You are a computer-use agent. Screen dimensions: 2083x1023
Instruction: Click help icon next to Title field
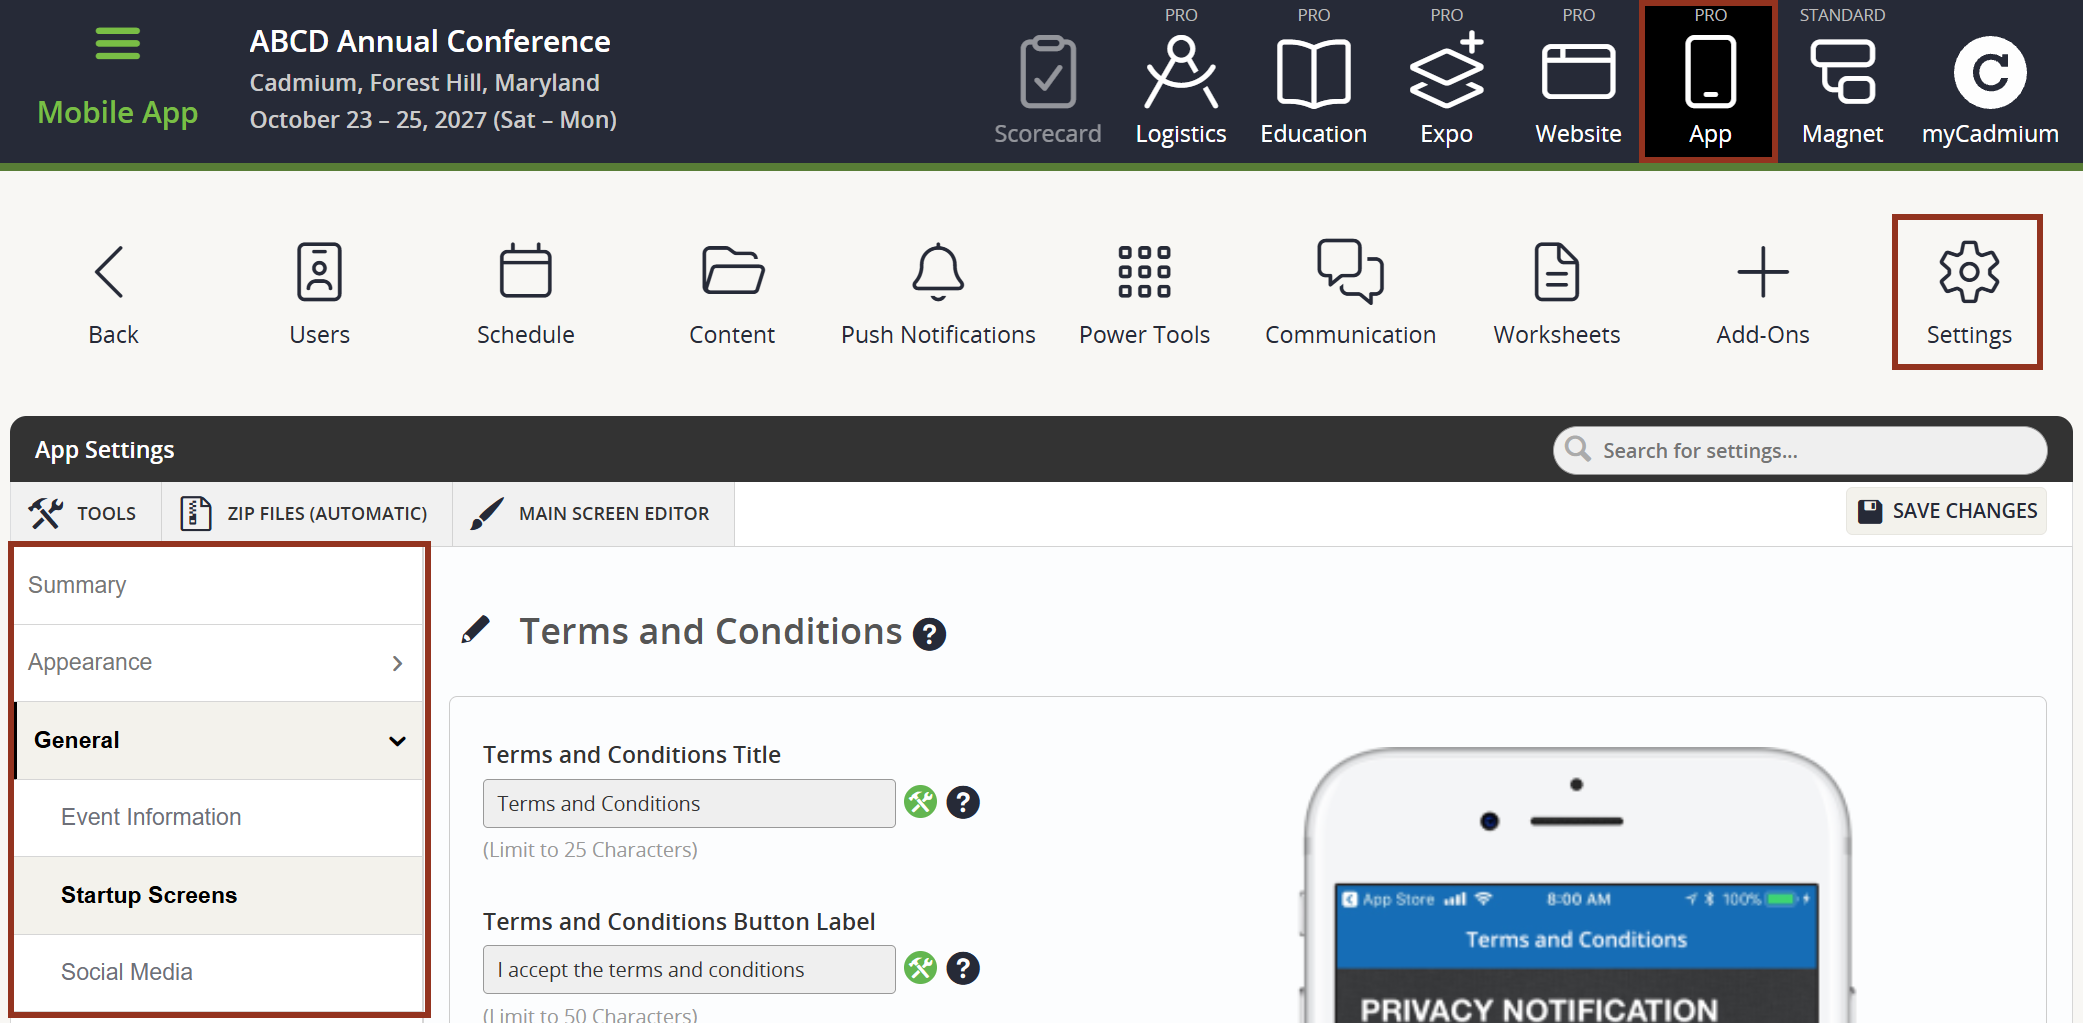pyautogui.click(x=963, y=802)
